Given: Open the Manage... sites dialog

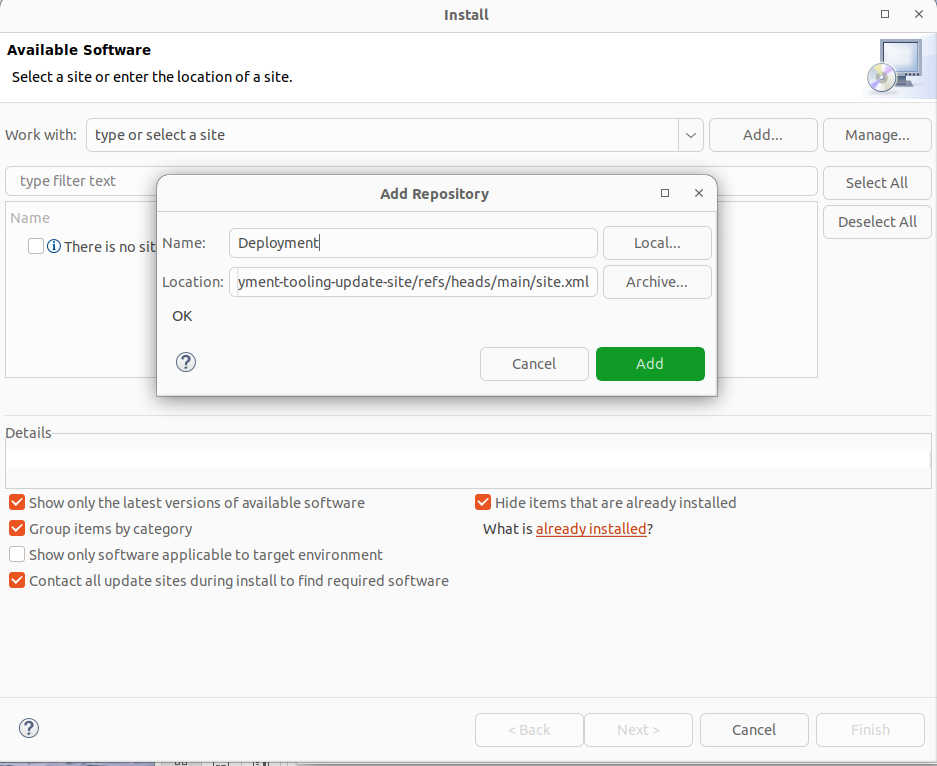Looking at the screenshot, I should [x=877, y=134].
